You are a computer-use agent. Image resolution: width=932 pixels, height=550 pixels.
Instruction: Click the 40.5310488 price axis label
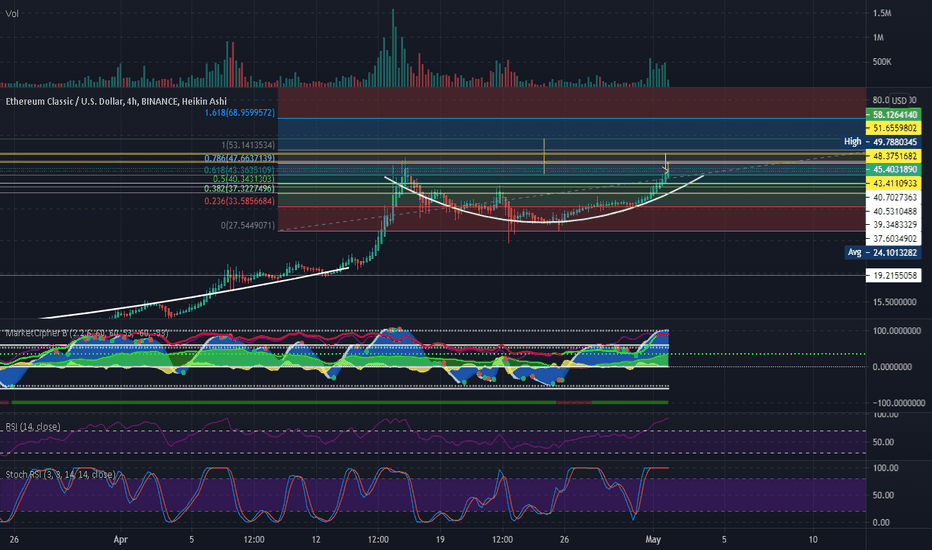pyautogui.click(x=893, y=211)
